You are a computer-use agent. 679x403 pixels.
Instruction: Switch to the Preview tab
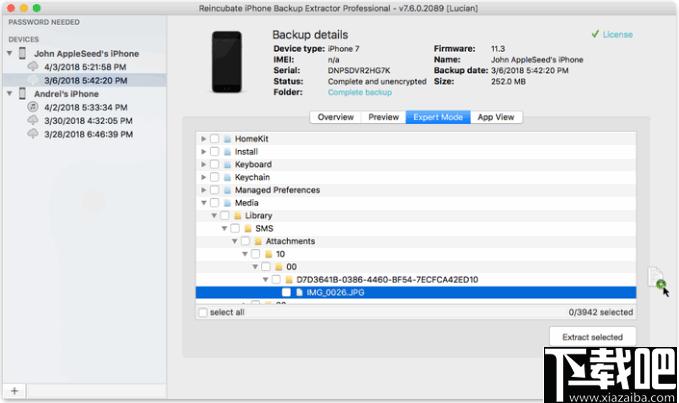(383, 117)
